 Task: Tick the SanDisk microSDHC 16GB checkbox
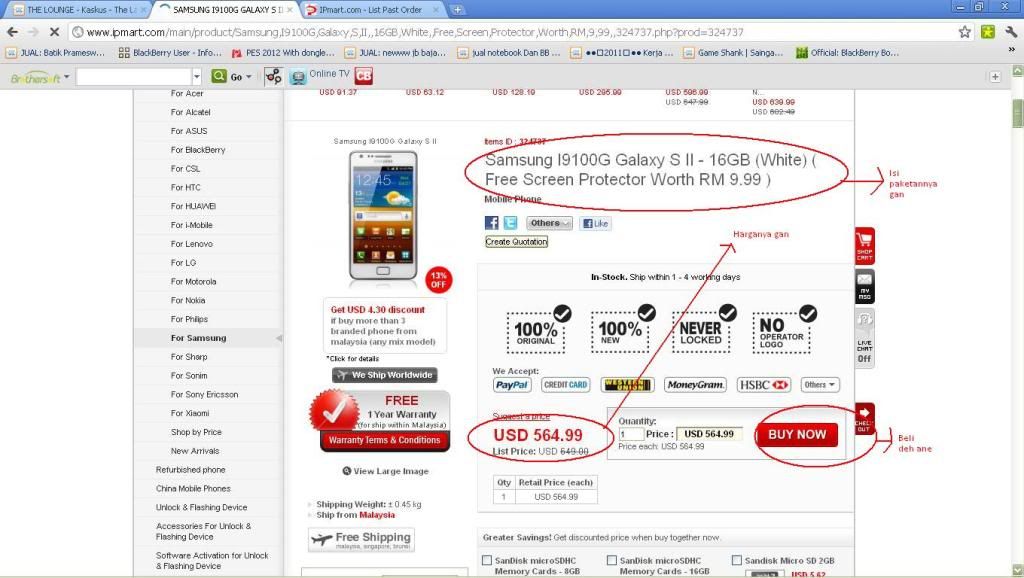pyautogui.click(x=611, y=560)
